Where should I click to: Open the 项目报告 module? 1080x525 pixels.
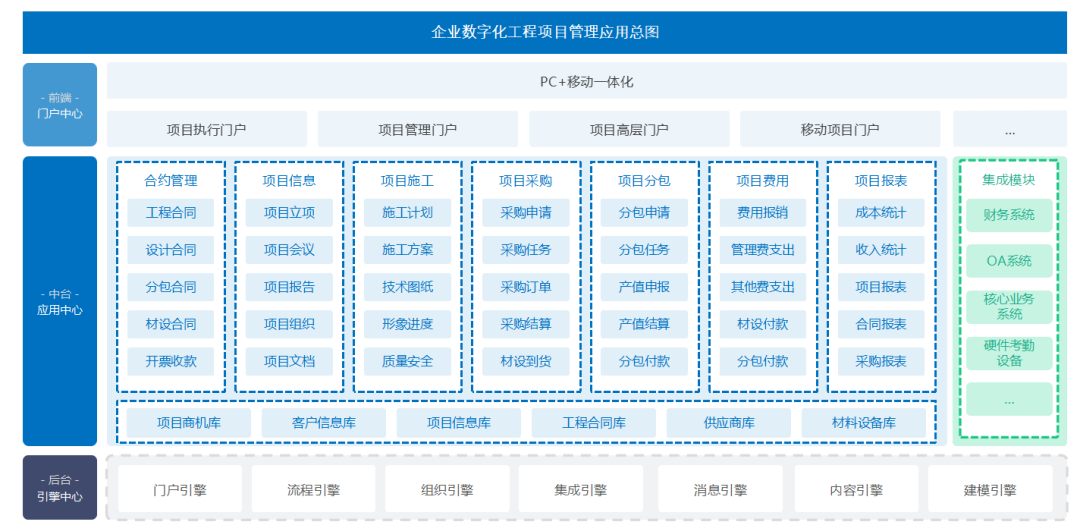point(289,287)
